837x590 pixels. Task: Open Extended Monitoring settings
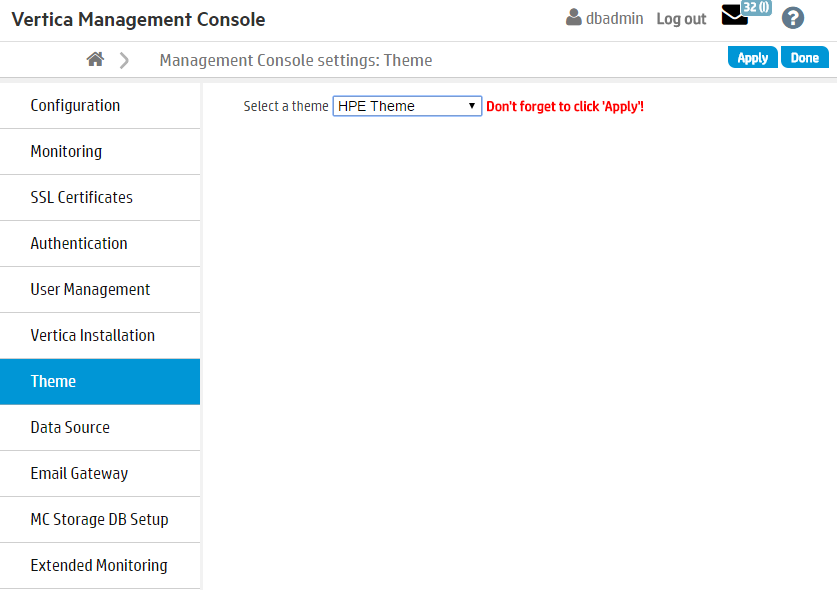[100, 565]
